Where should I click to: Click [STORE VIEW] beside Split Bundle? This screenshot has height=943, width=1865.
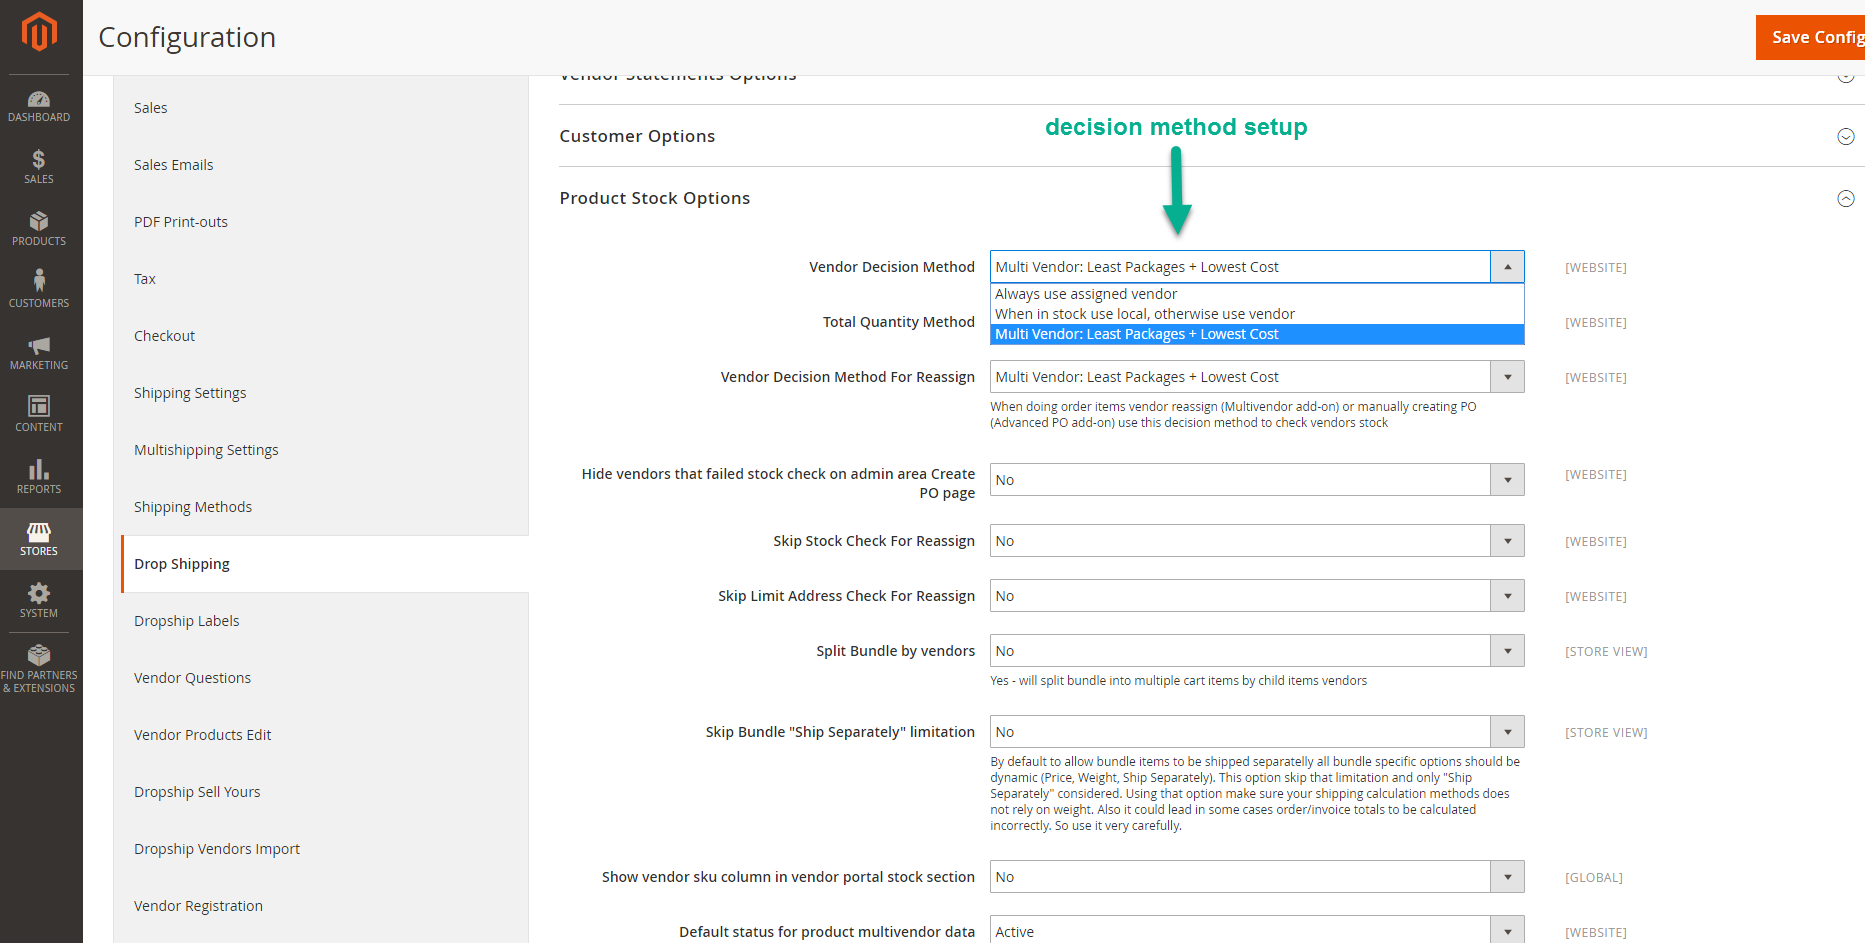(1606, 652)
